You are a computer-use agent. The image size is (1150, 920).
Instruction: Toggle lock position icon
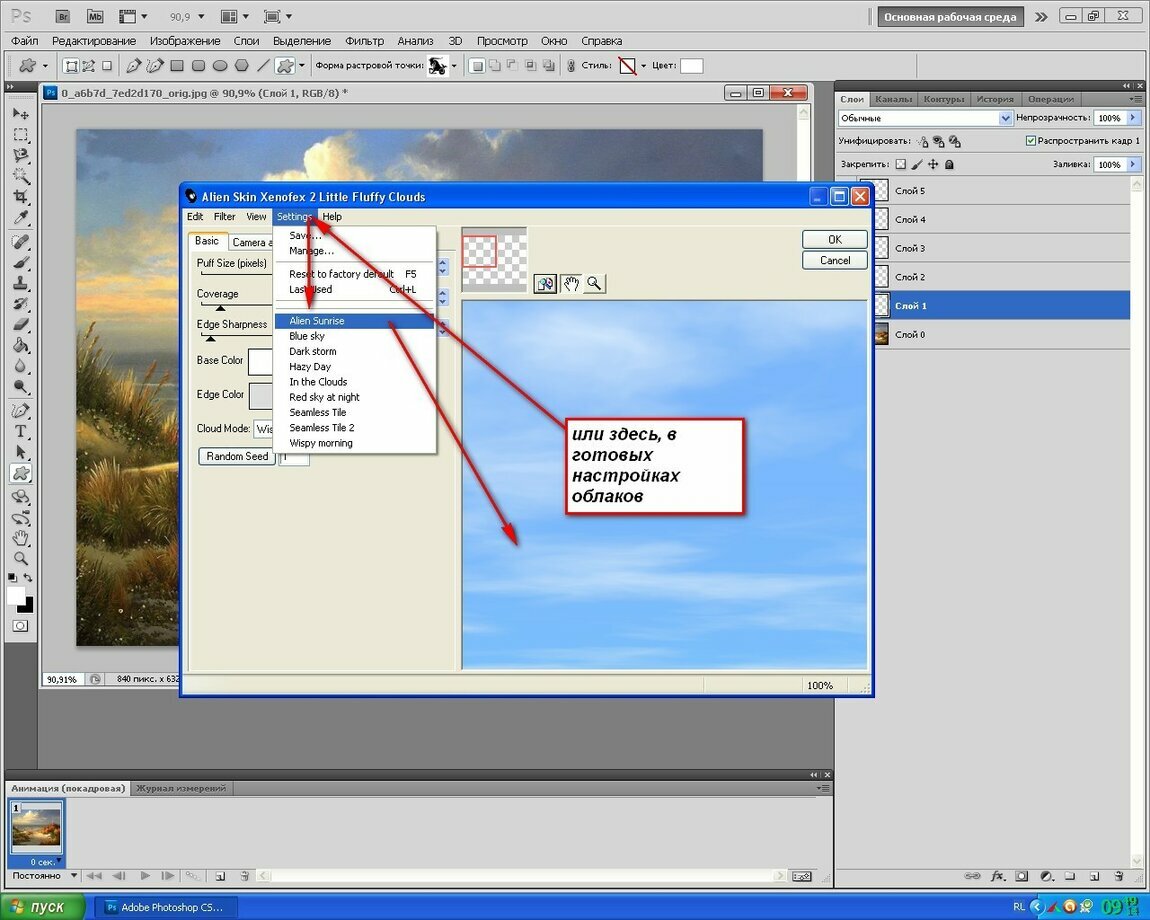coord(933,164)
